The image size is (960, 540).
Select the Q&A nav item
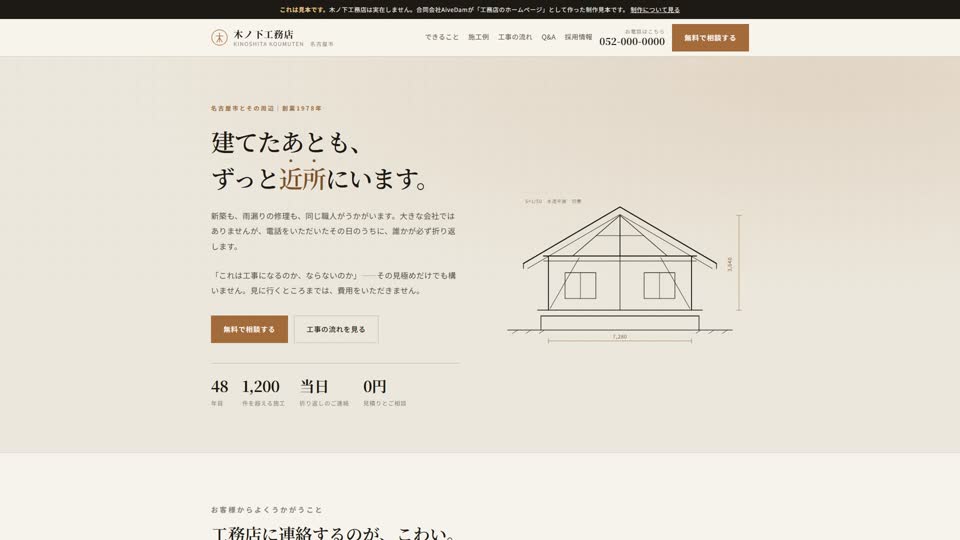click(x=549, y=37)
